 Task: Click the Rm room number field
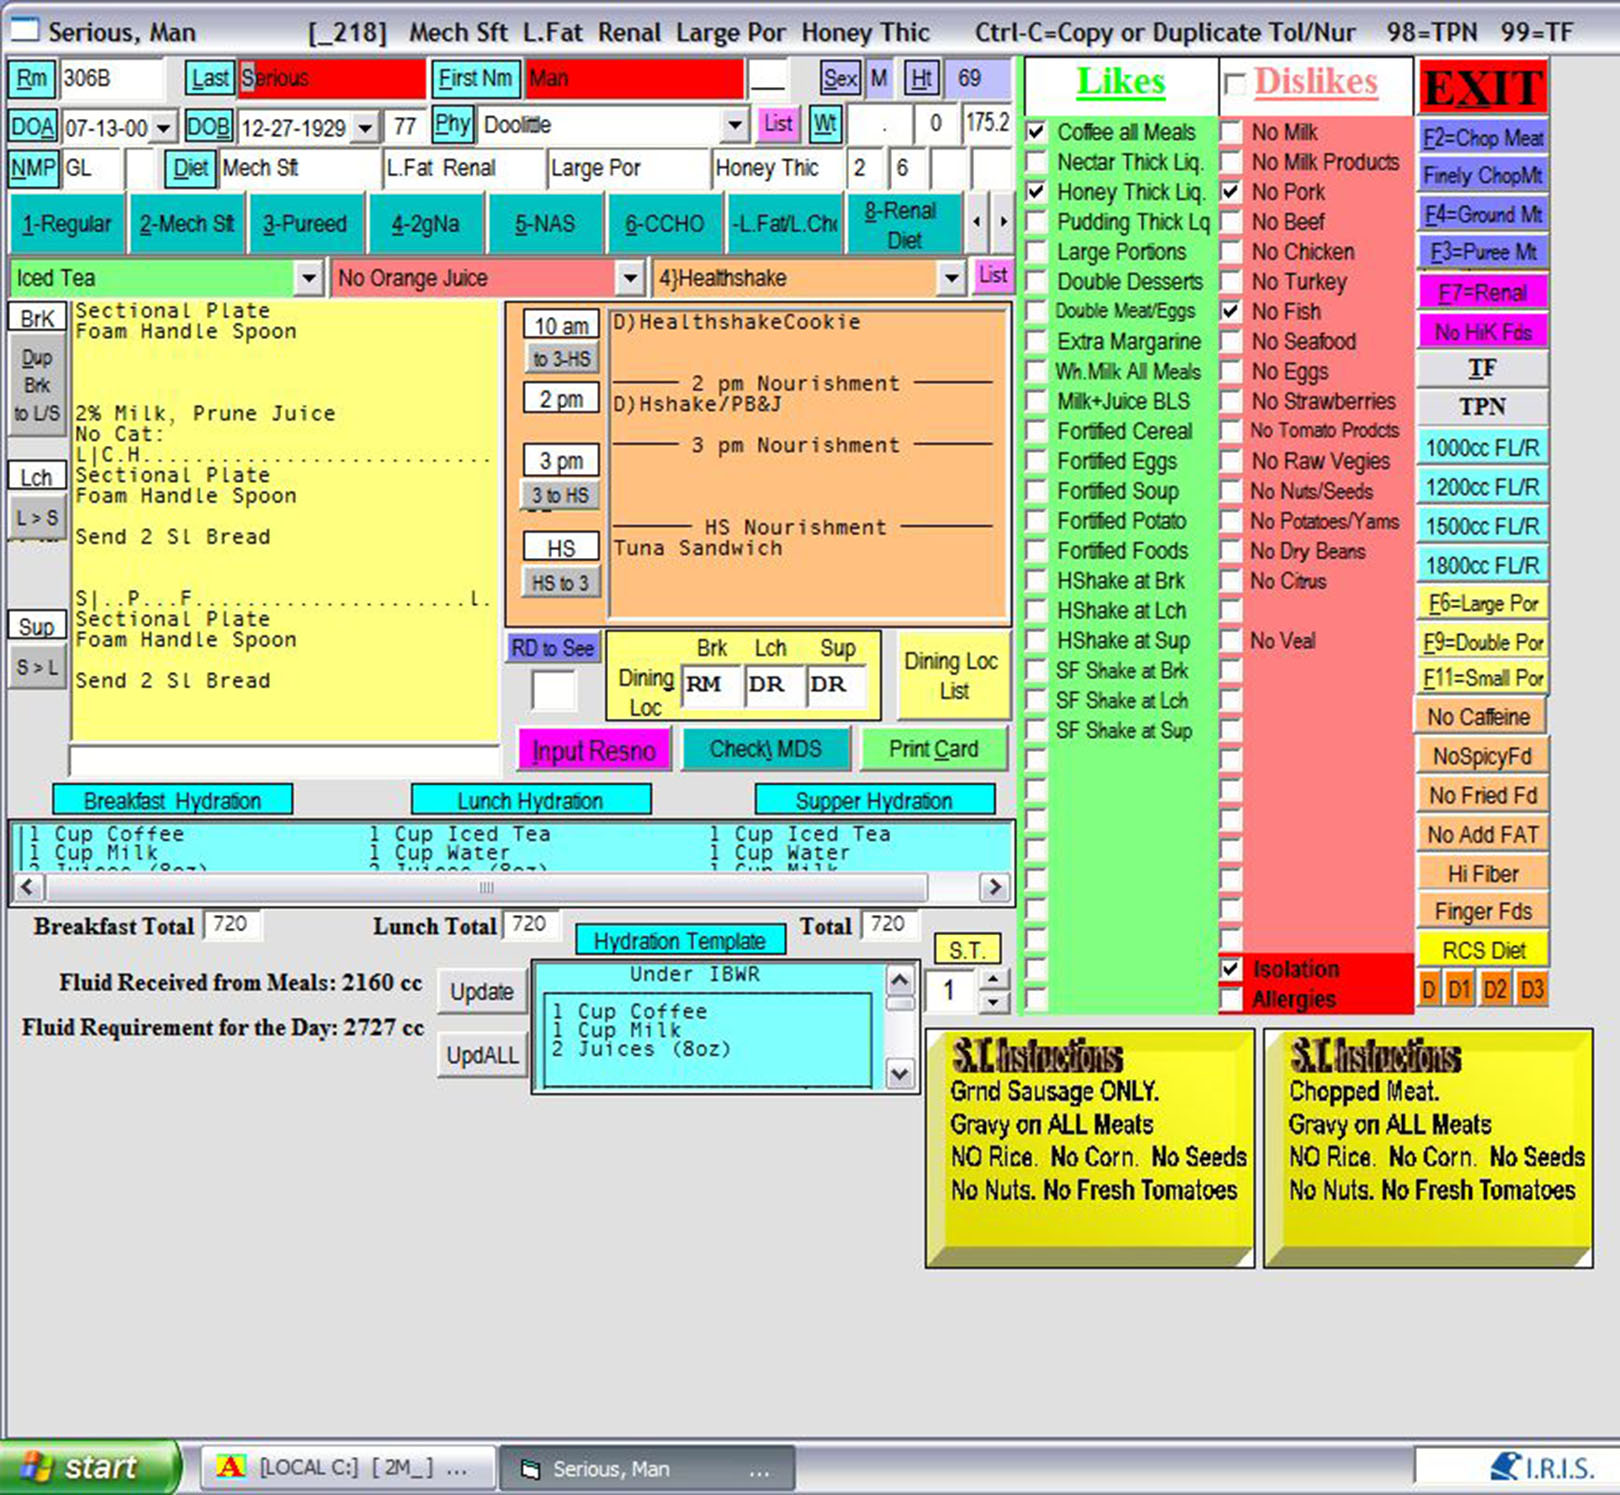(111, 78)
